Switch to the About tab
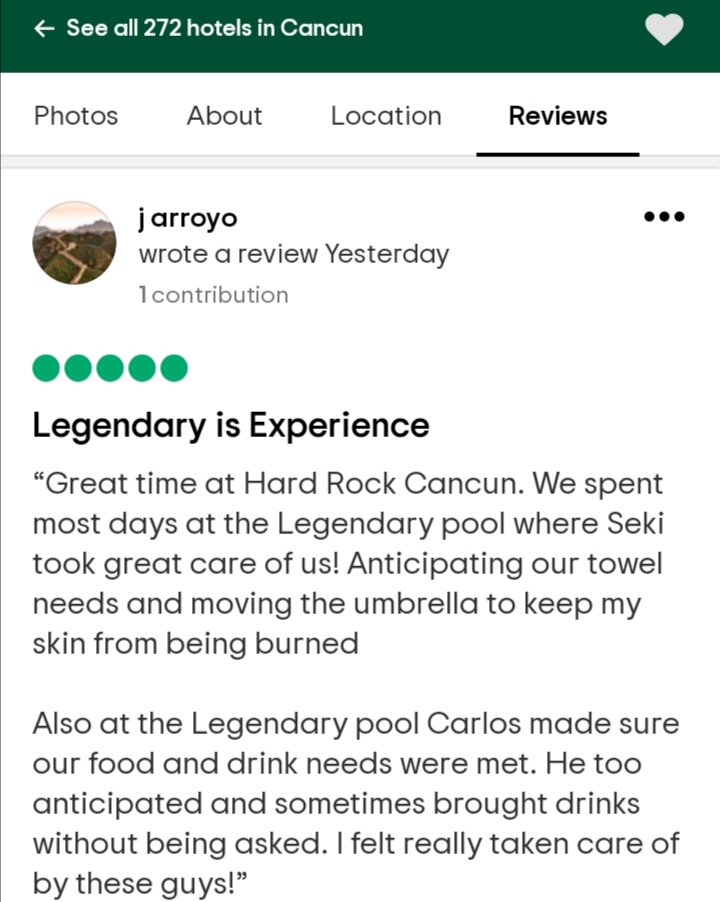Viewport: 720px width, 902px height. [x=224, y=116]
